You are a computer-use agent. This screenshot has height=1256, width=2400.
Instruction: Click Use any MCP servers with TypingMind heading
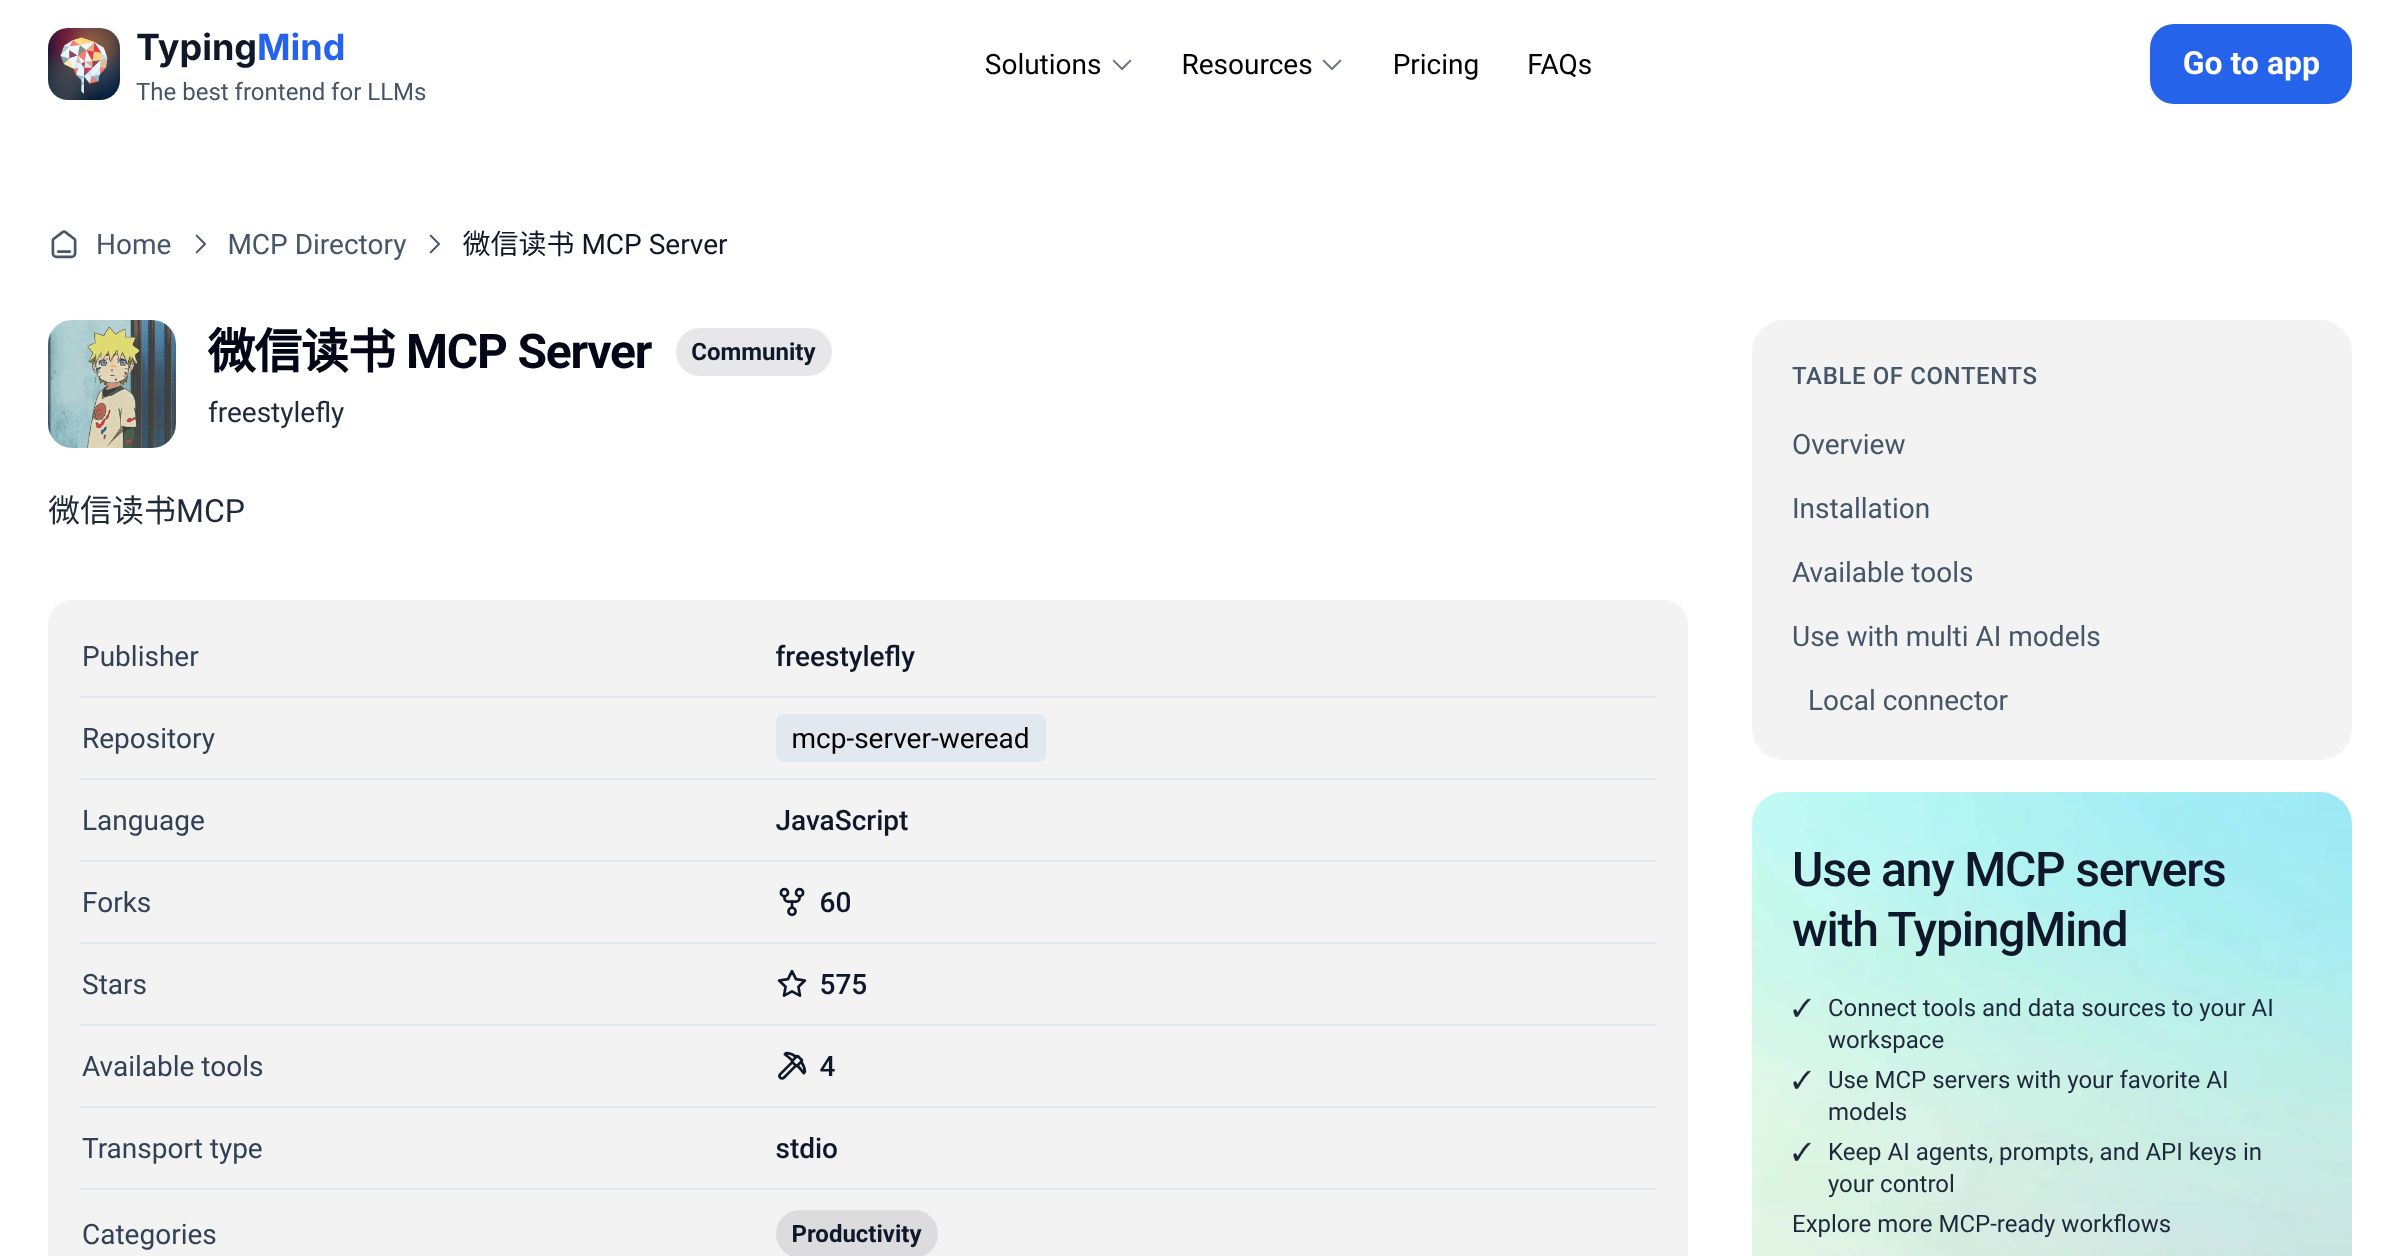[2008, 899]
